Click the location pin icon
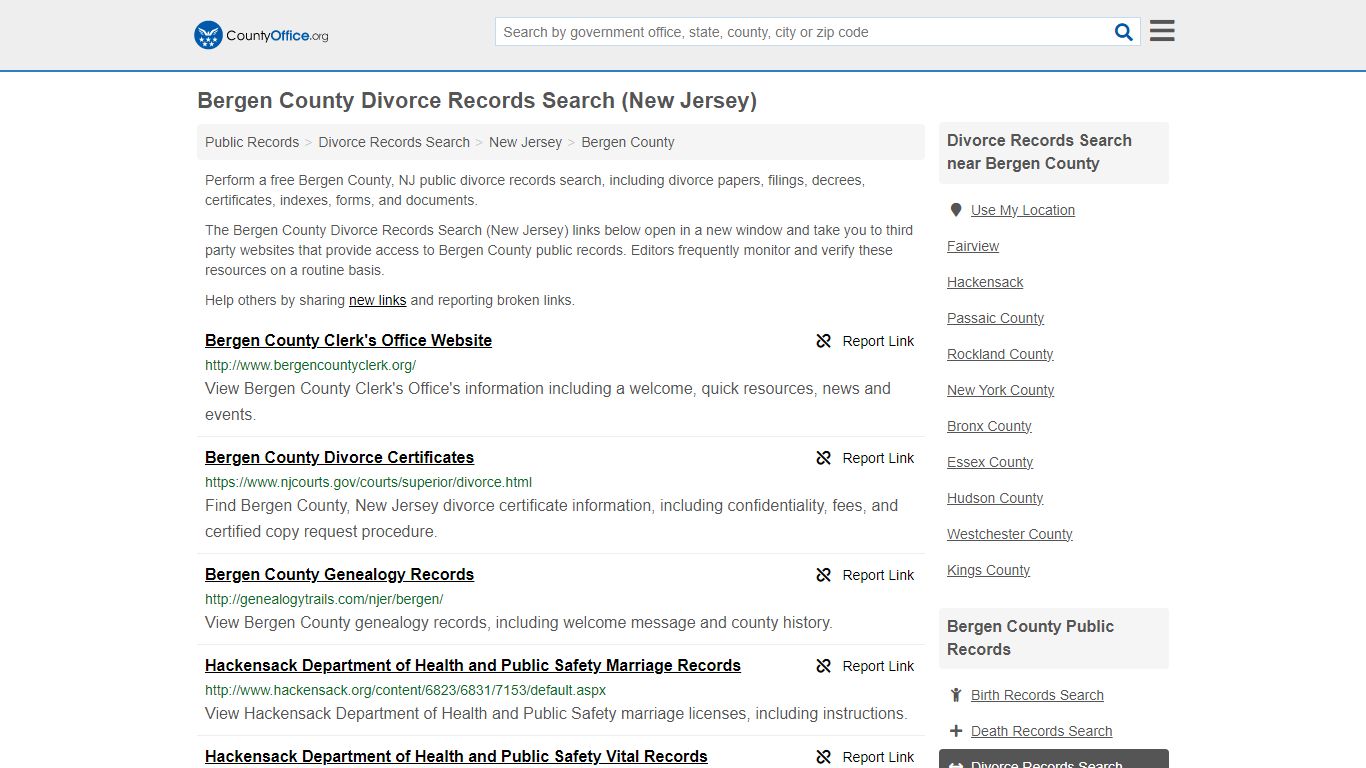The height and width of the screenshot is (768, 1366). [956, 210]
